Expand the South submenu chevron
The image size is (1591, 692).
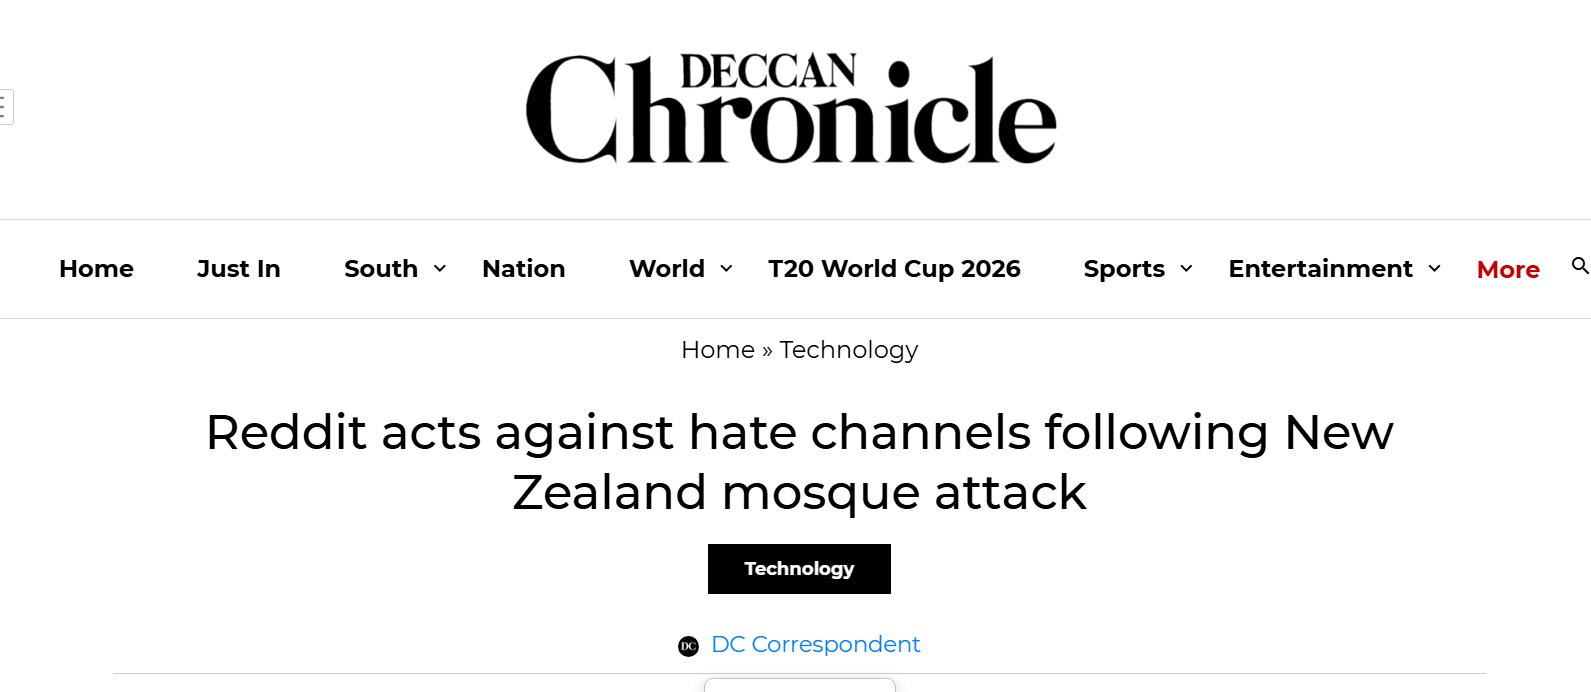[x=439, y=268]
